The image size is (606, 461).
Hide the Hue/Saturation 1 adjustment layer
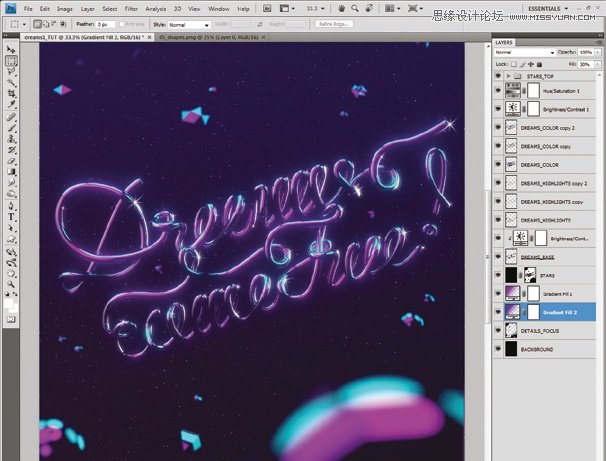coord(498,90)
